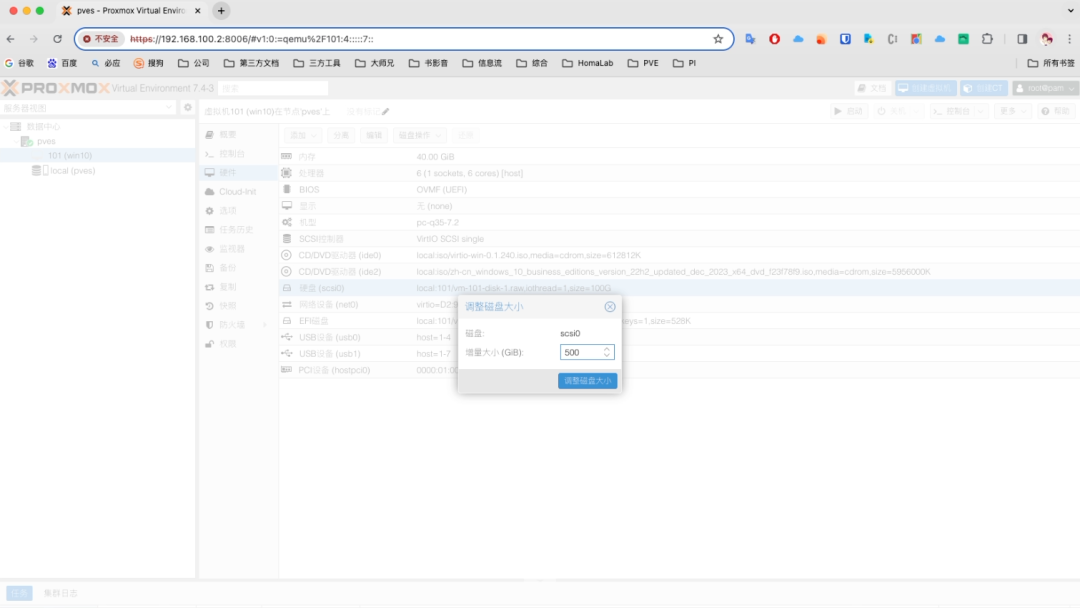Screen dimensions: 1080x608
Task: Toggle the browser side panel icon
Action: click(1022, 39)
